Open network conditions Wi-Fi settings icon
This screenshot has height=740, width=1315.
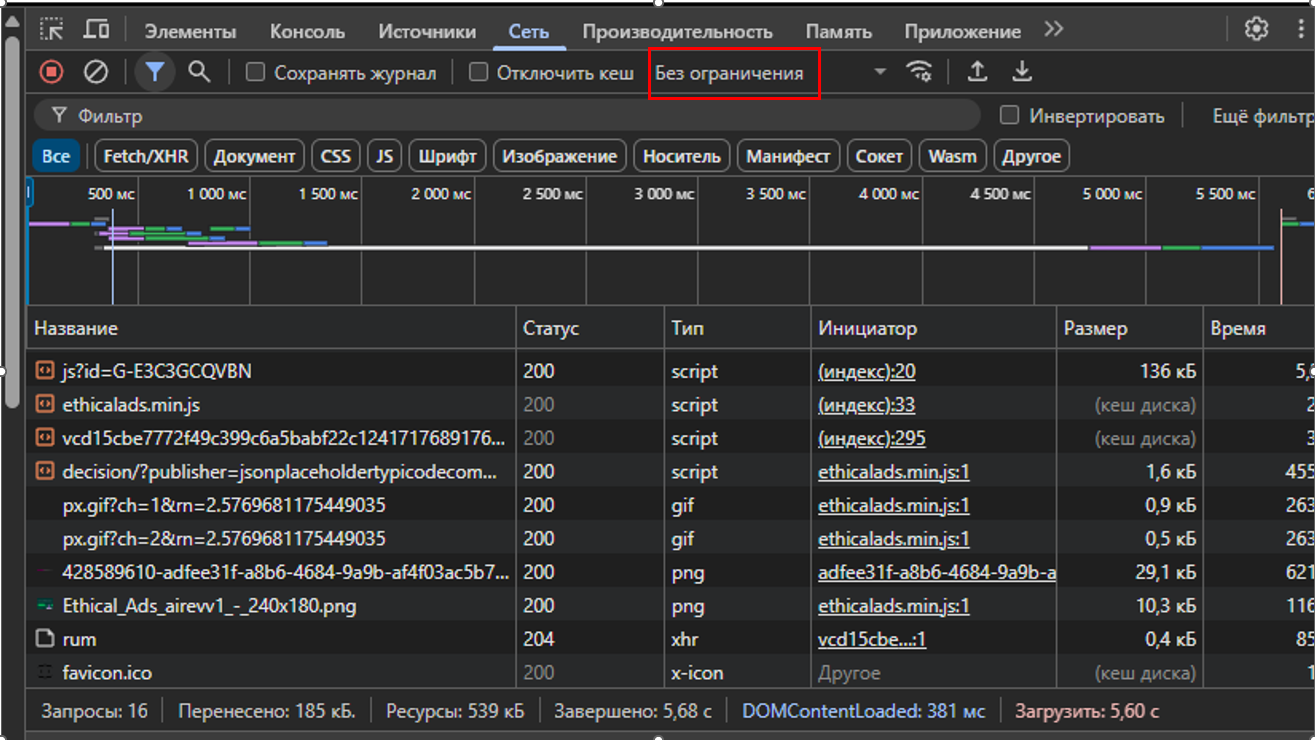pos(919,72)
